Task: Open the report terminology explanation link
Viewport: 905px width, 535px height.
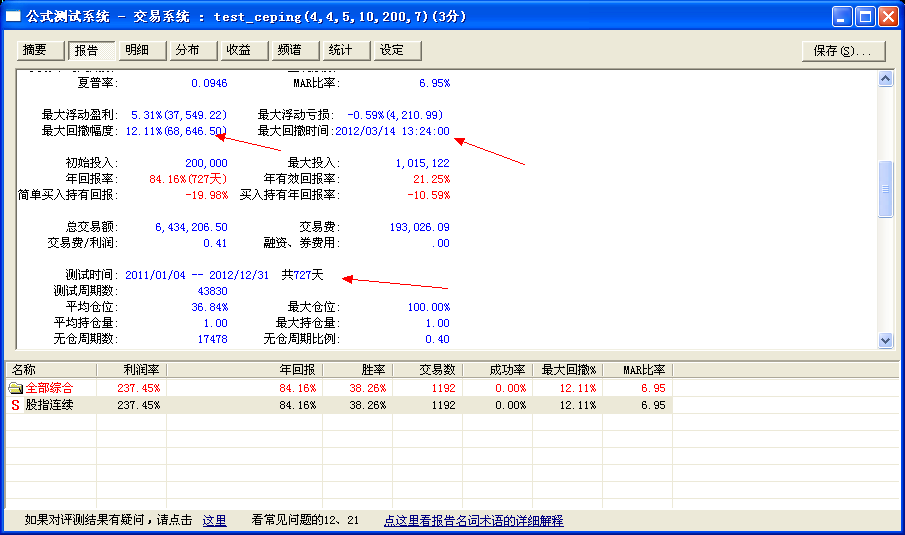Action: point(473,521)
